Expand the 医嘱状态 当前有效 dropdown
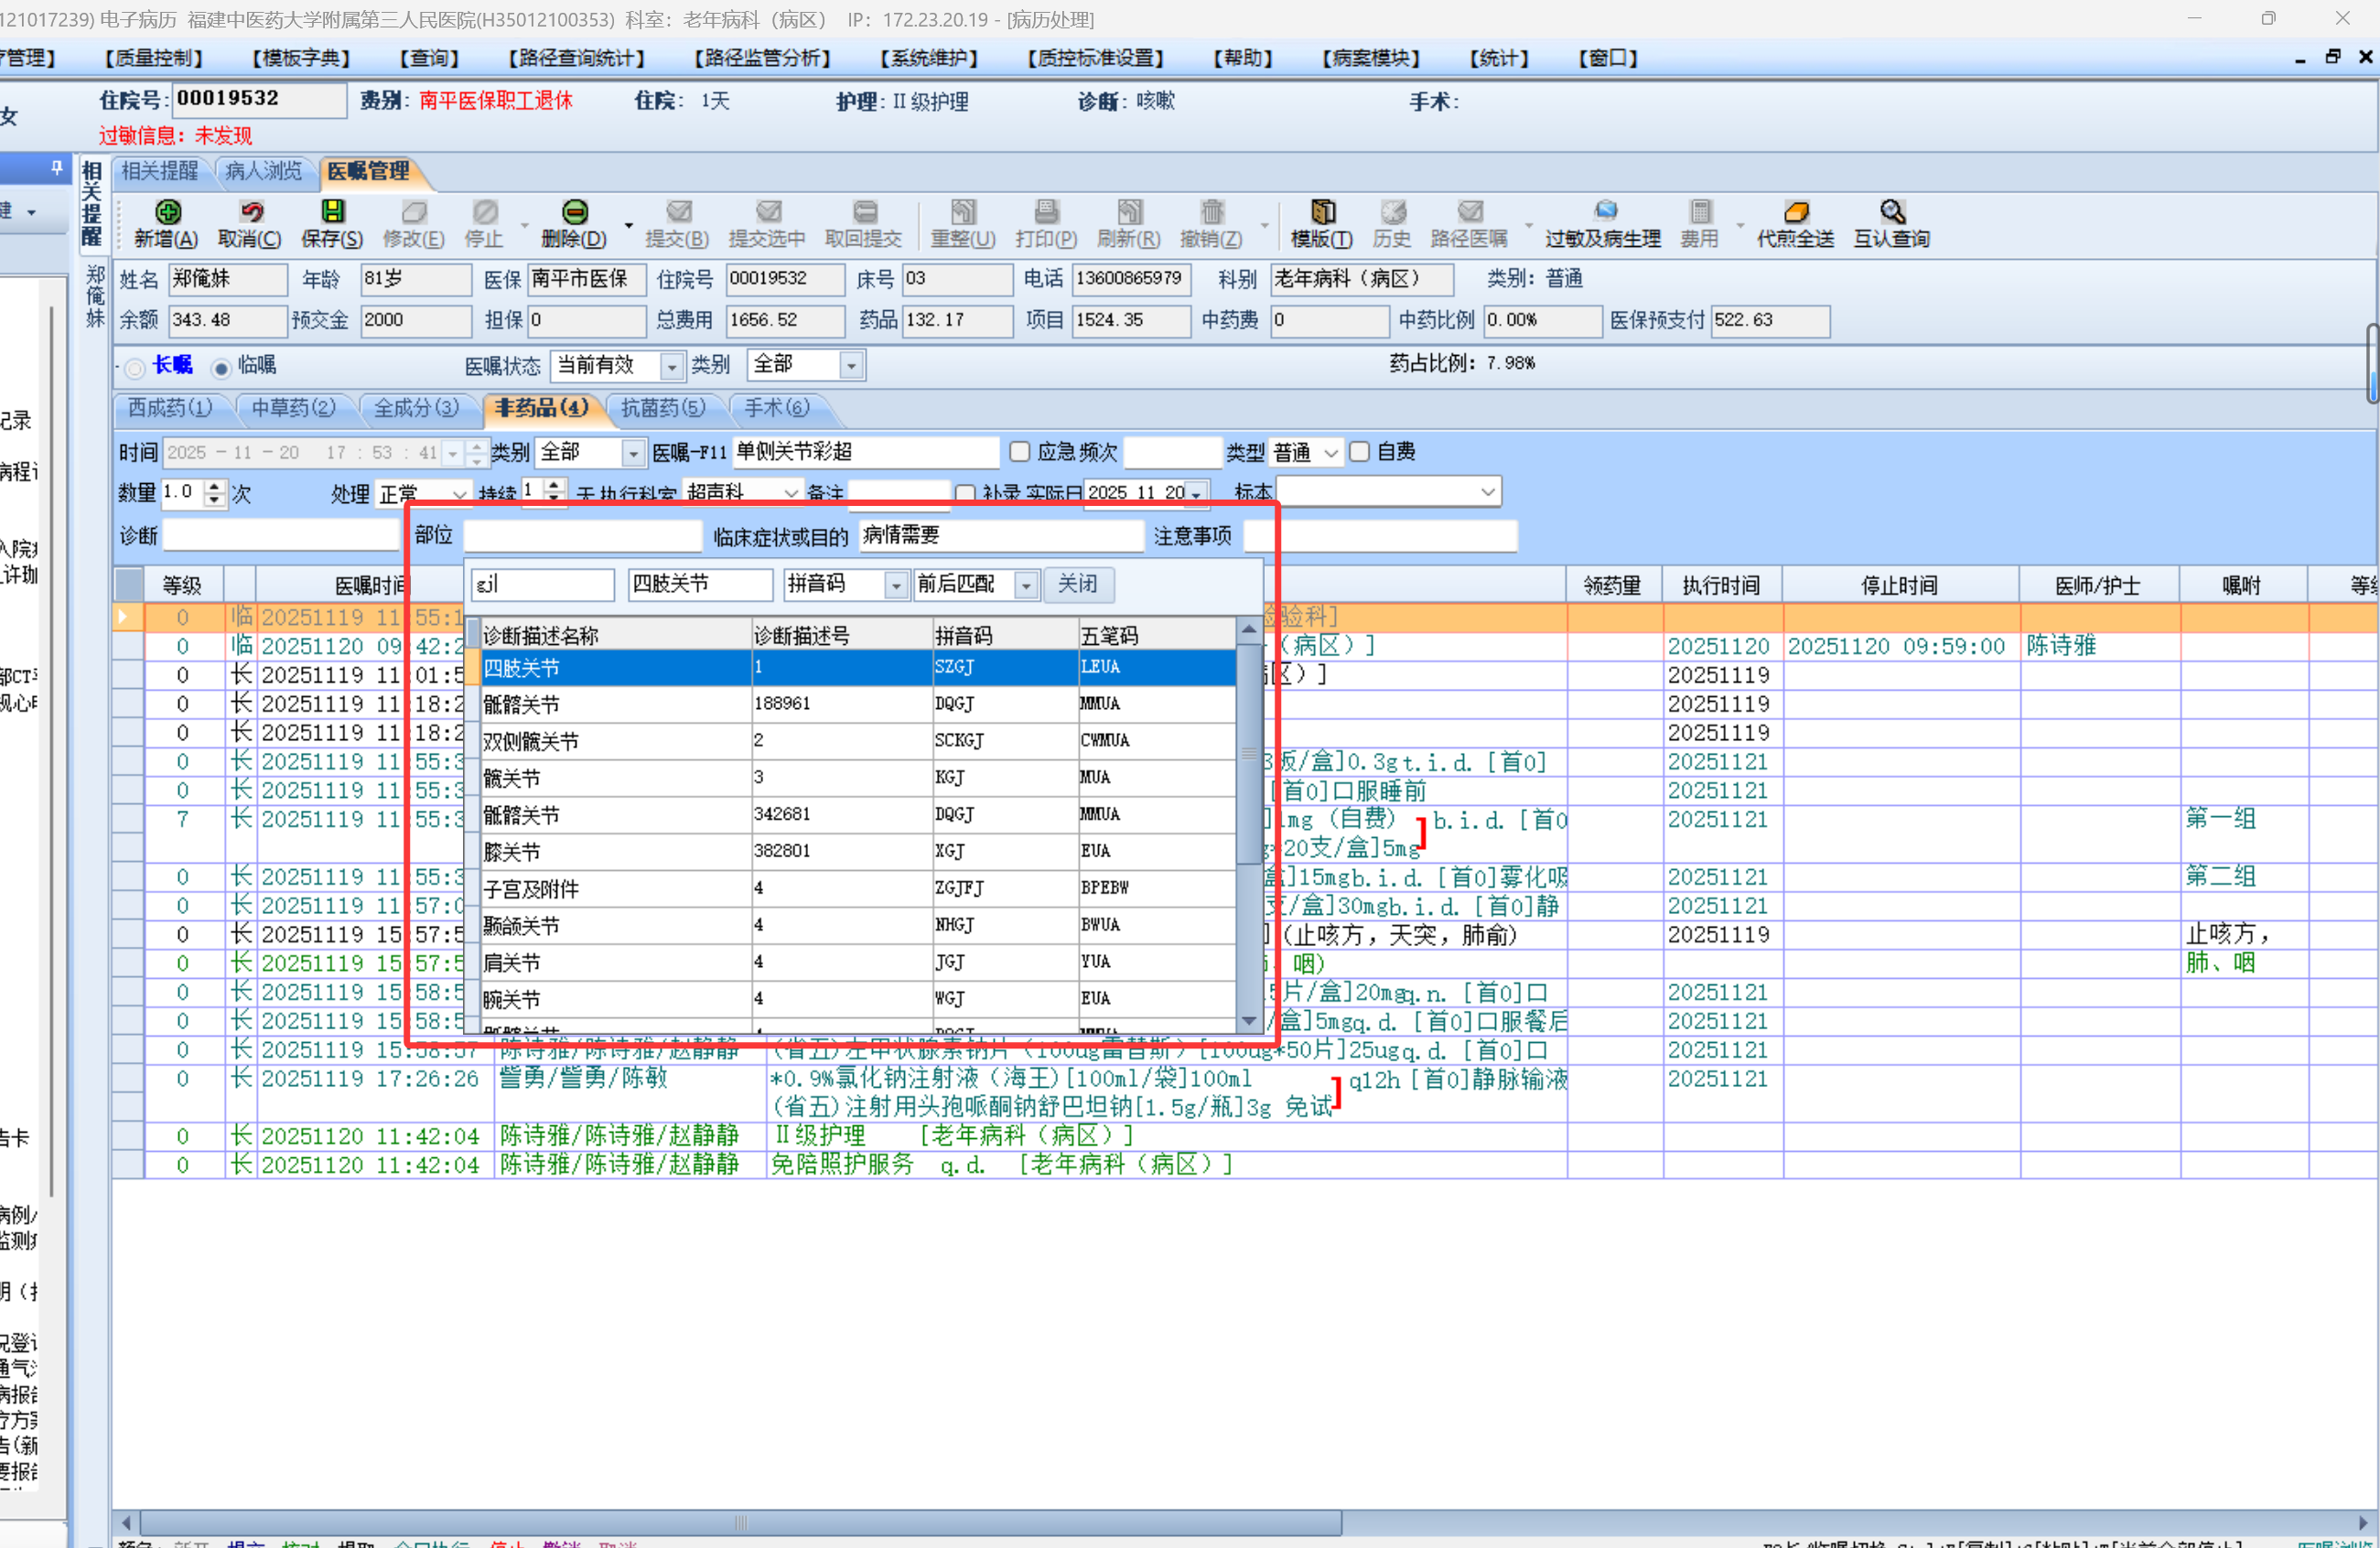Viewport: 2380px width, 1548px height. click(672, 367)
